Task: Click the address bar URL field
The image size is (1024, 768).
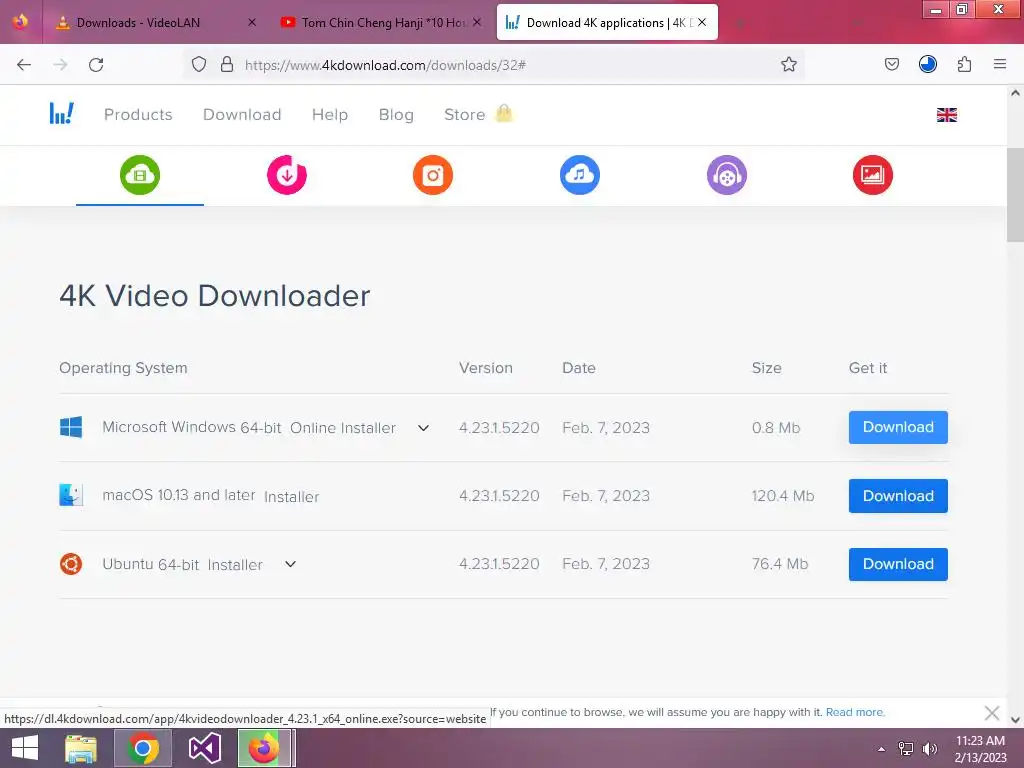Action: click(493, 65)
